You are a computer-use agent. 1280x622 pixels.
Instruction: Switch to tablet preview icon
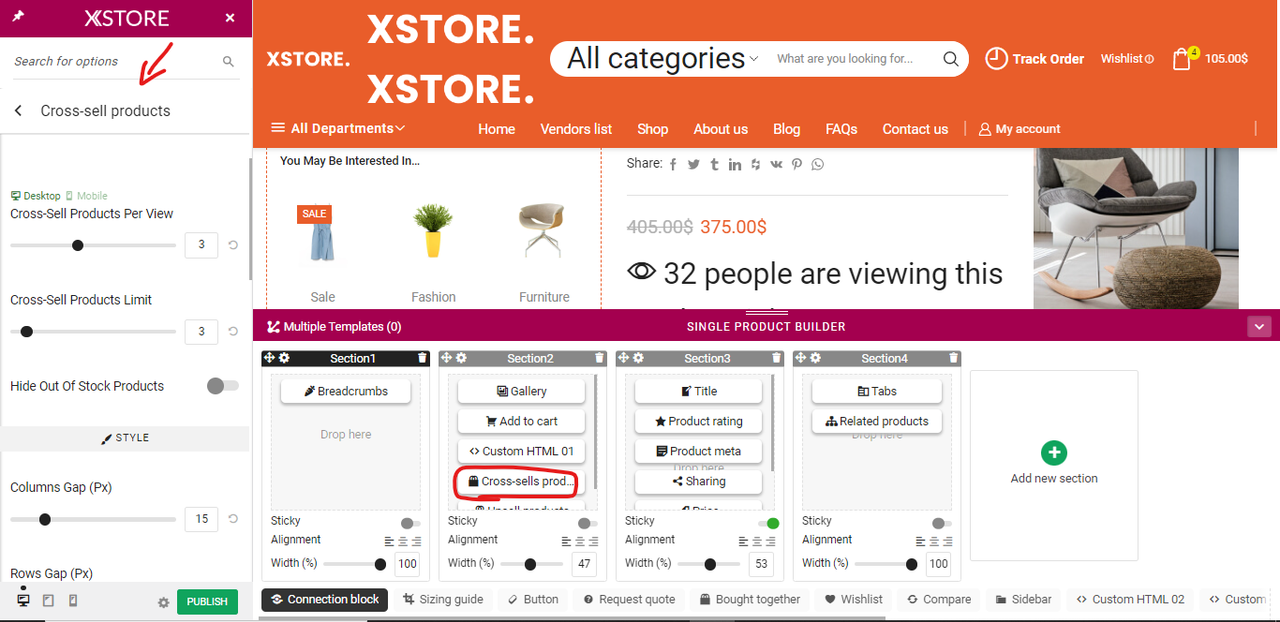[x=48, y=601]
